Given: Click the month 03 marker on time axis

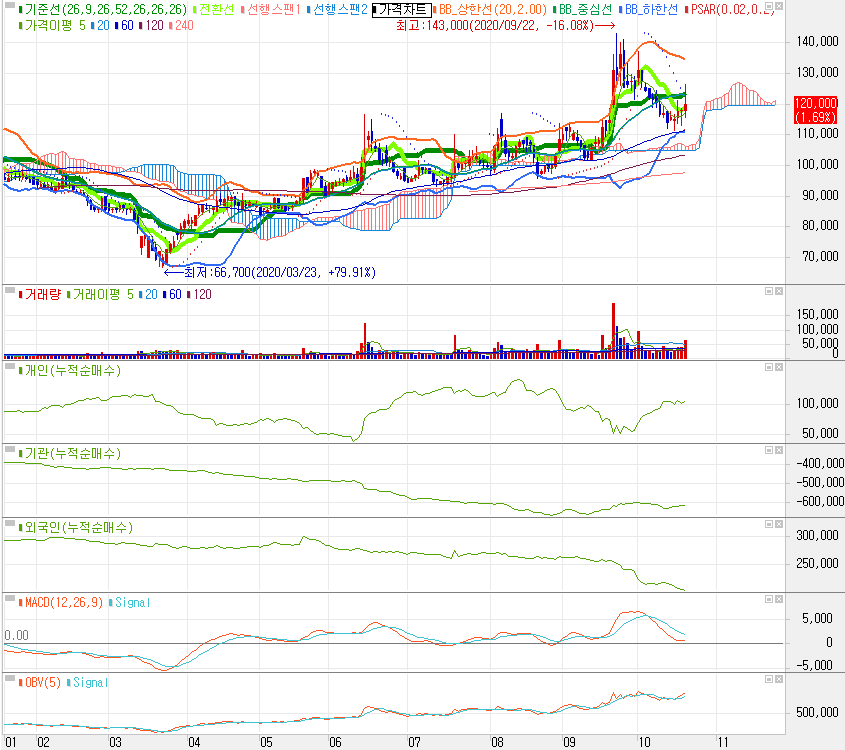Looking at the screenshot, I should coord(115,742).
